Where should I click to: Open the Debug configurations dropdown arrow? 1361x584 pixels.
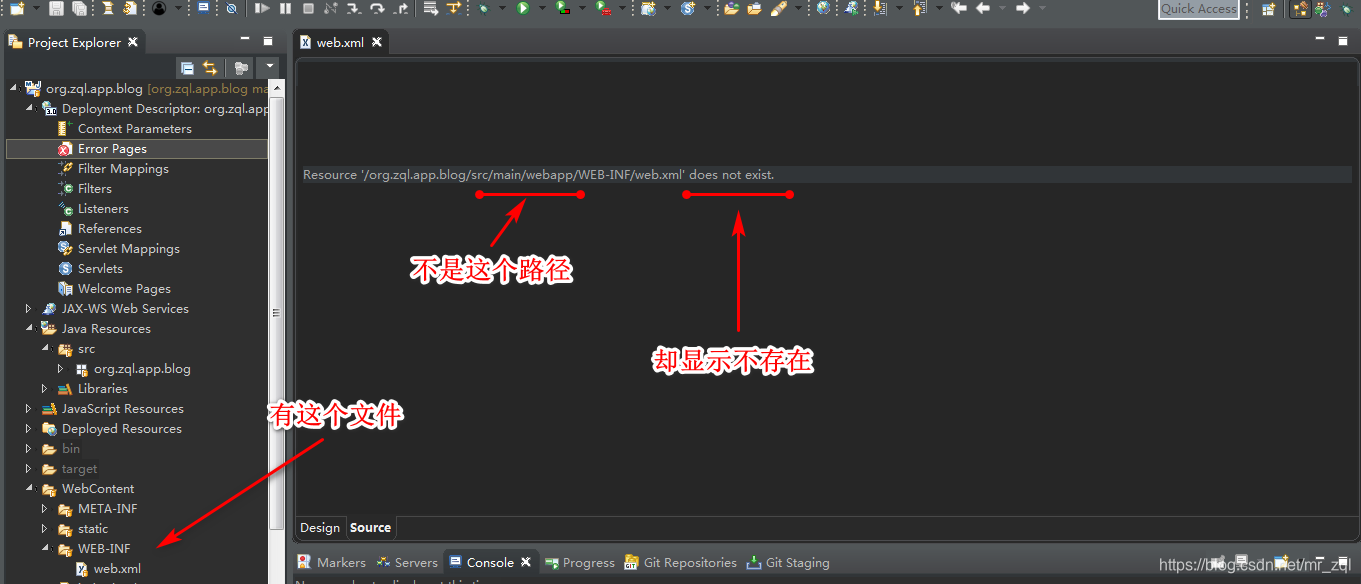coord(502,8)
